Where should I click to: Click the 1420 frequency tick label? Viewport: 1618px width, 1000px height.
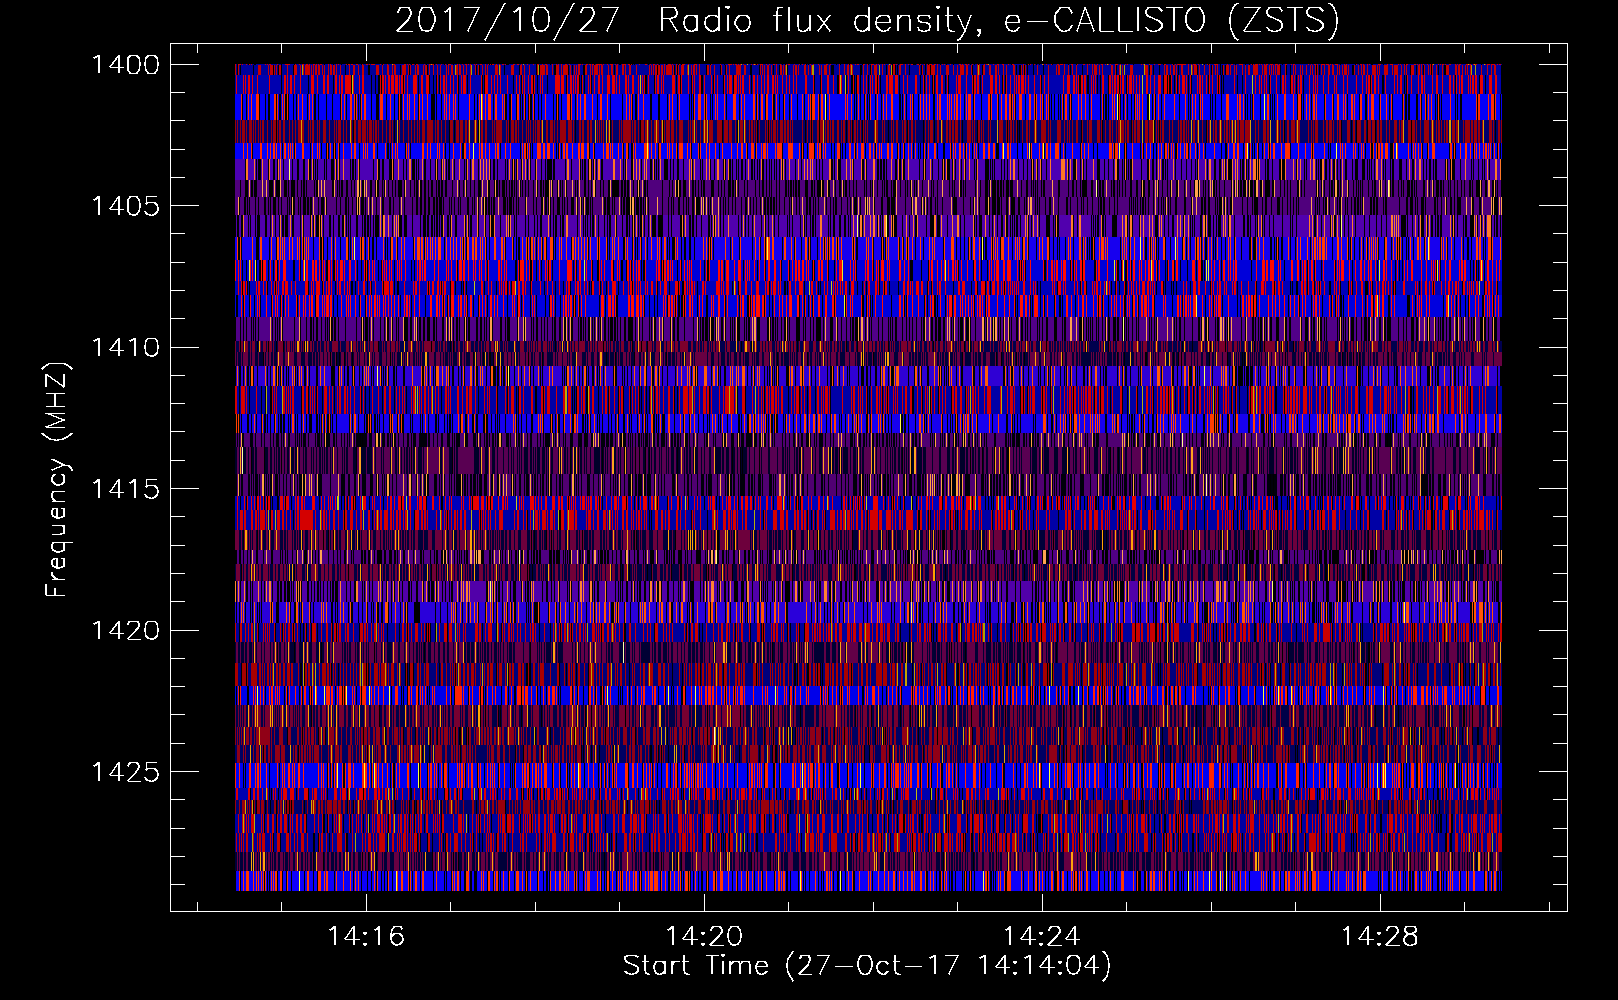coord(125,630)
